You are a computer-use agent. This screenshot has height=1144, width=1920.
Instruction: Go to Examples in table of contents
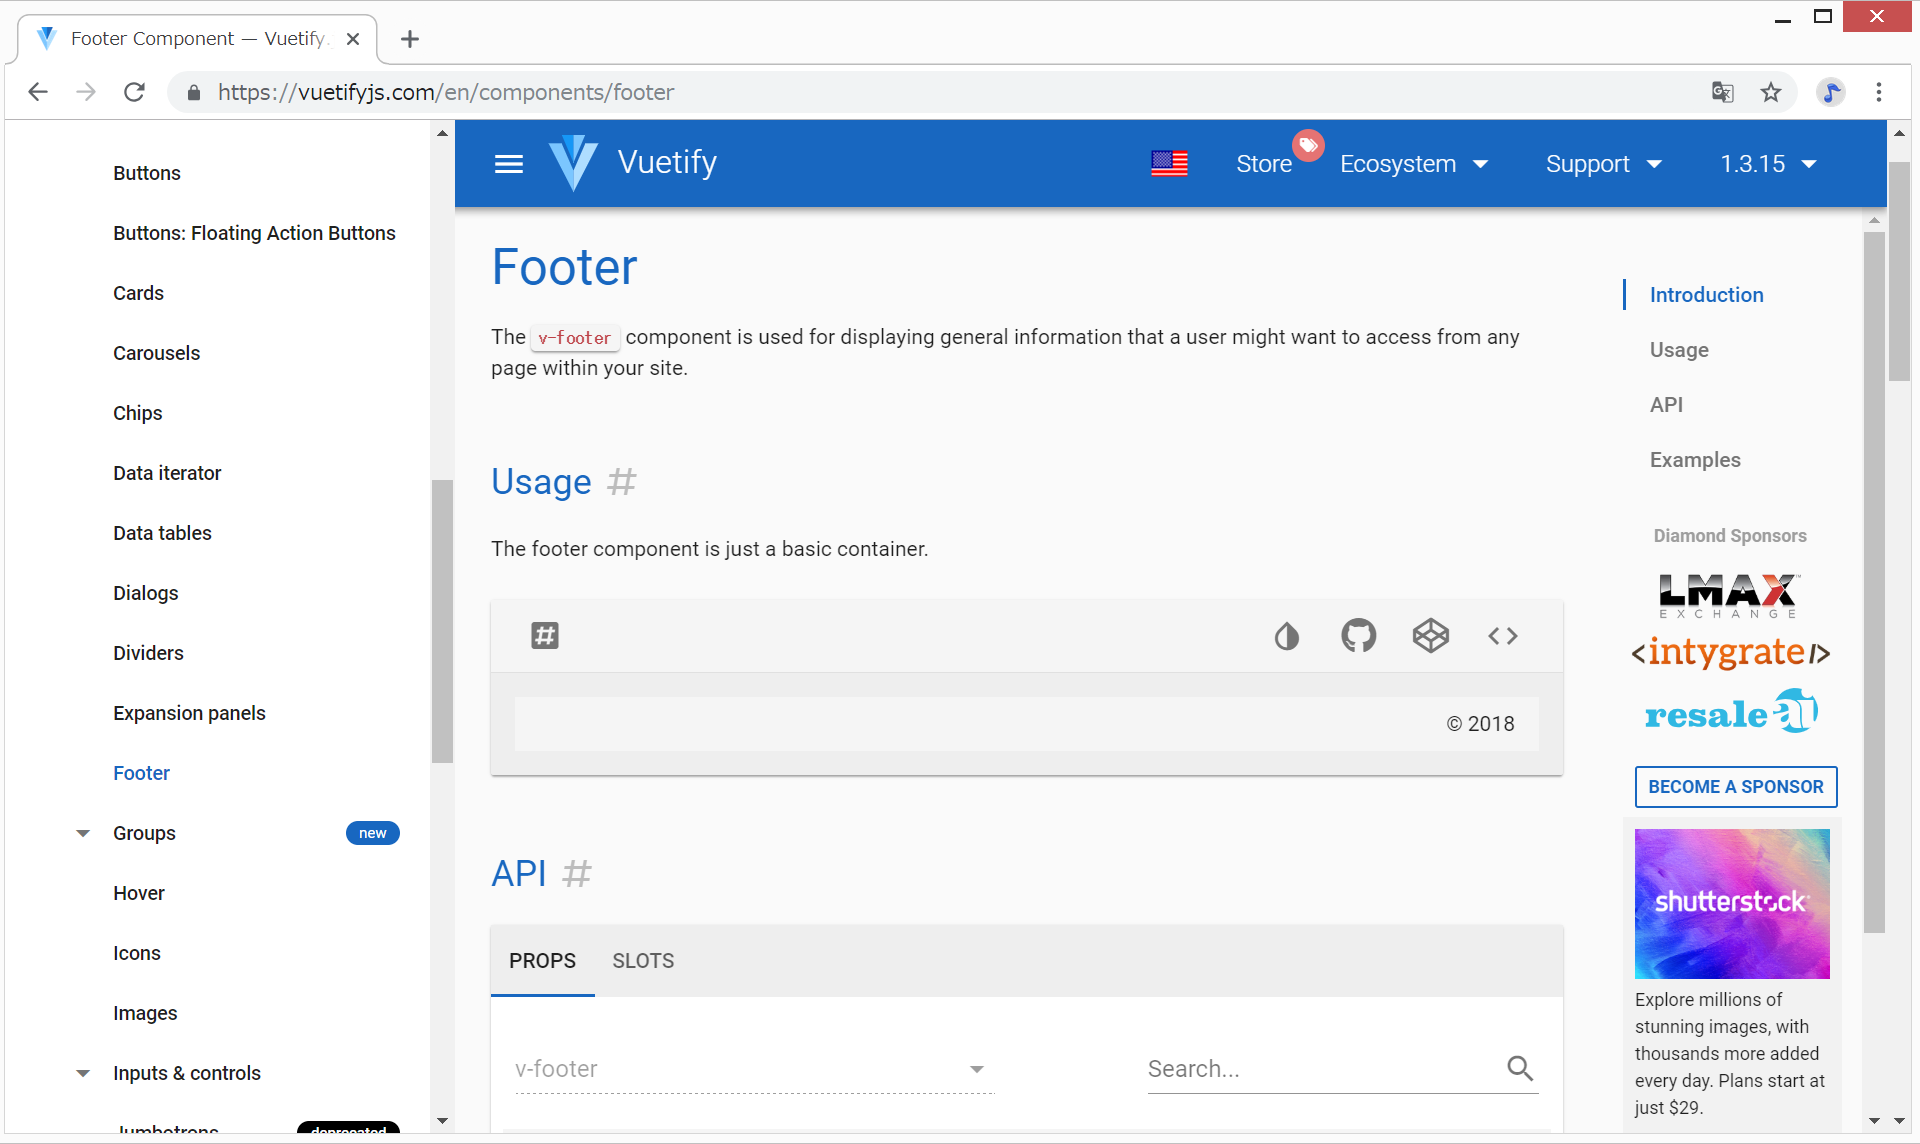1695,460
